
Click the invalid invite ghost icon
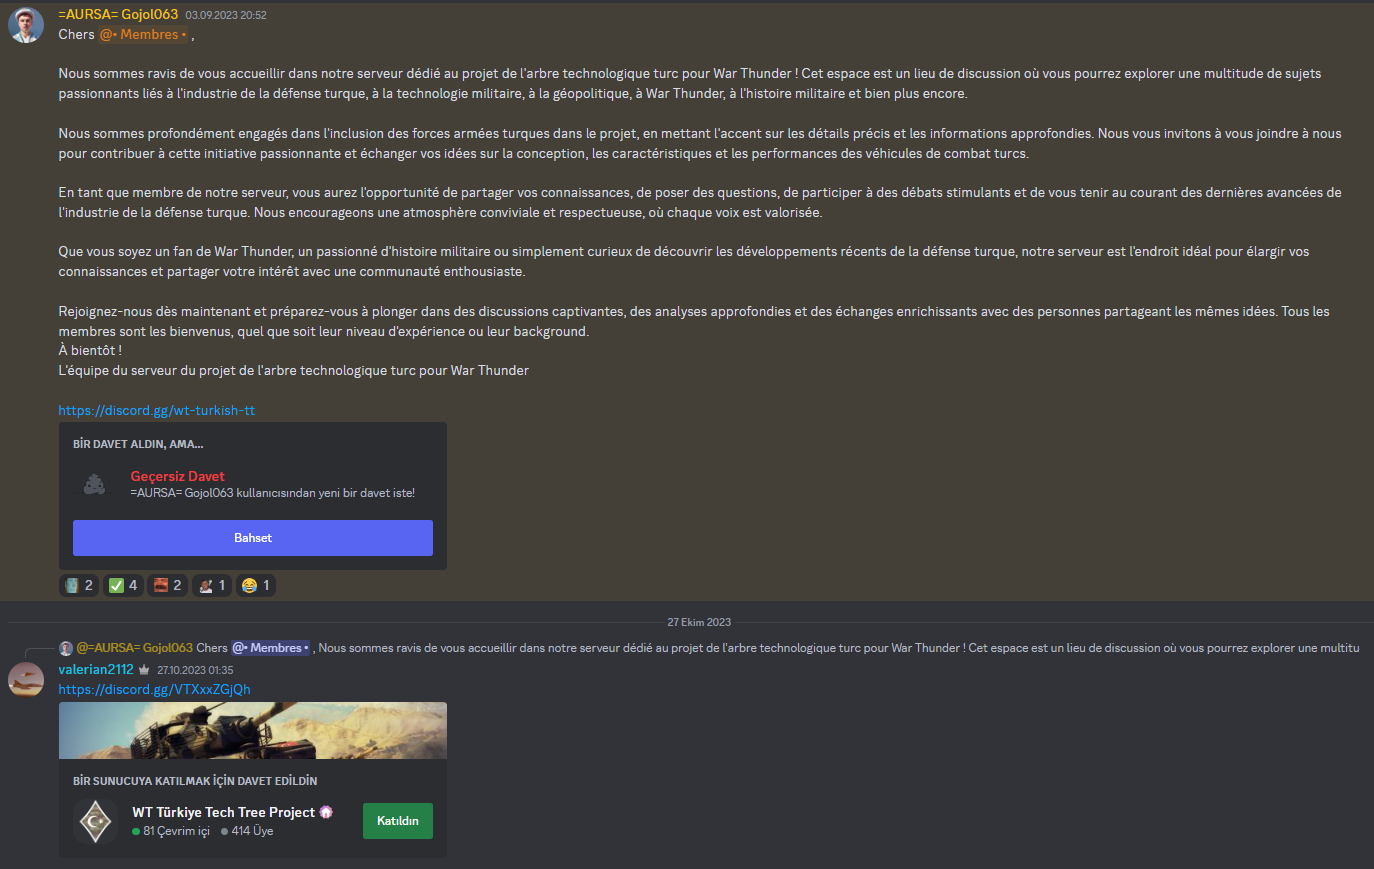click(95, 485)
